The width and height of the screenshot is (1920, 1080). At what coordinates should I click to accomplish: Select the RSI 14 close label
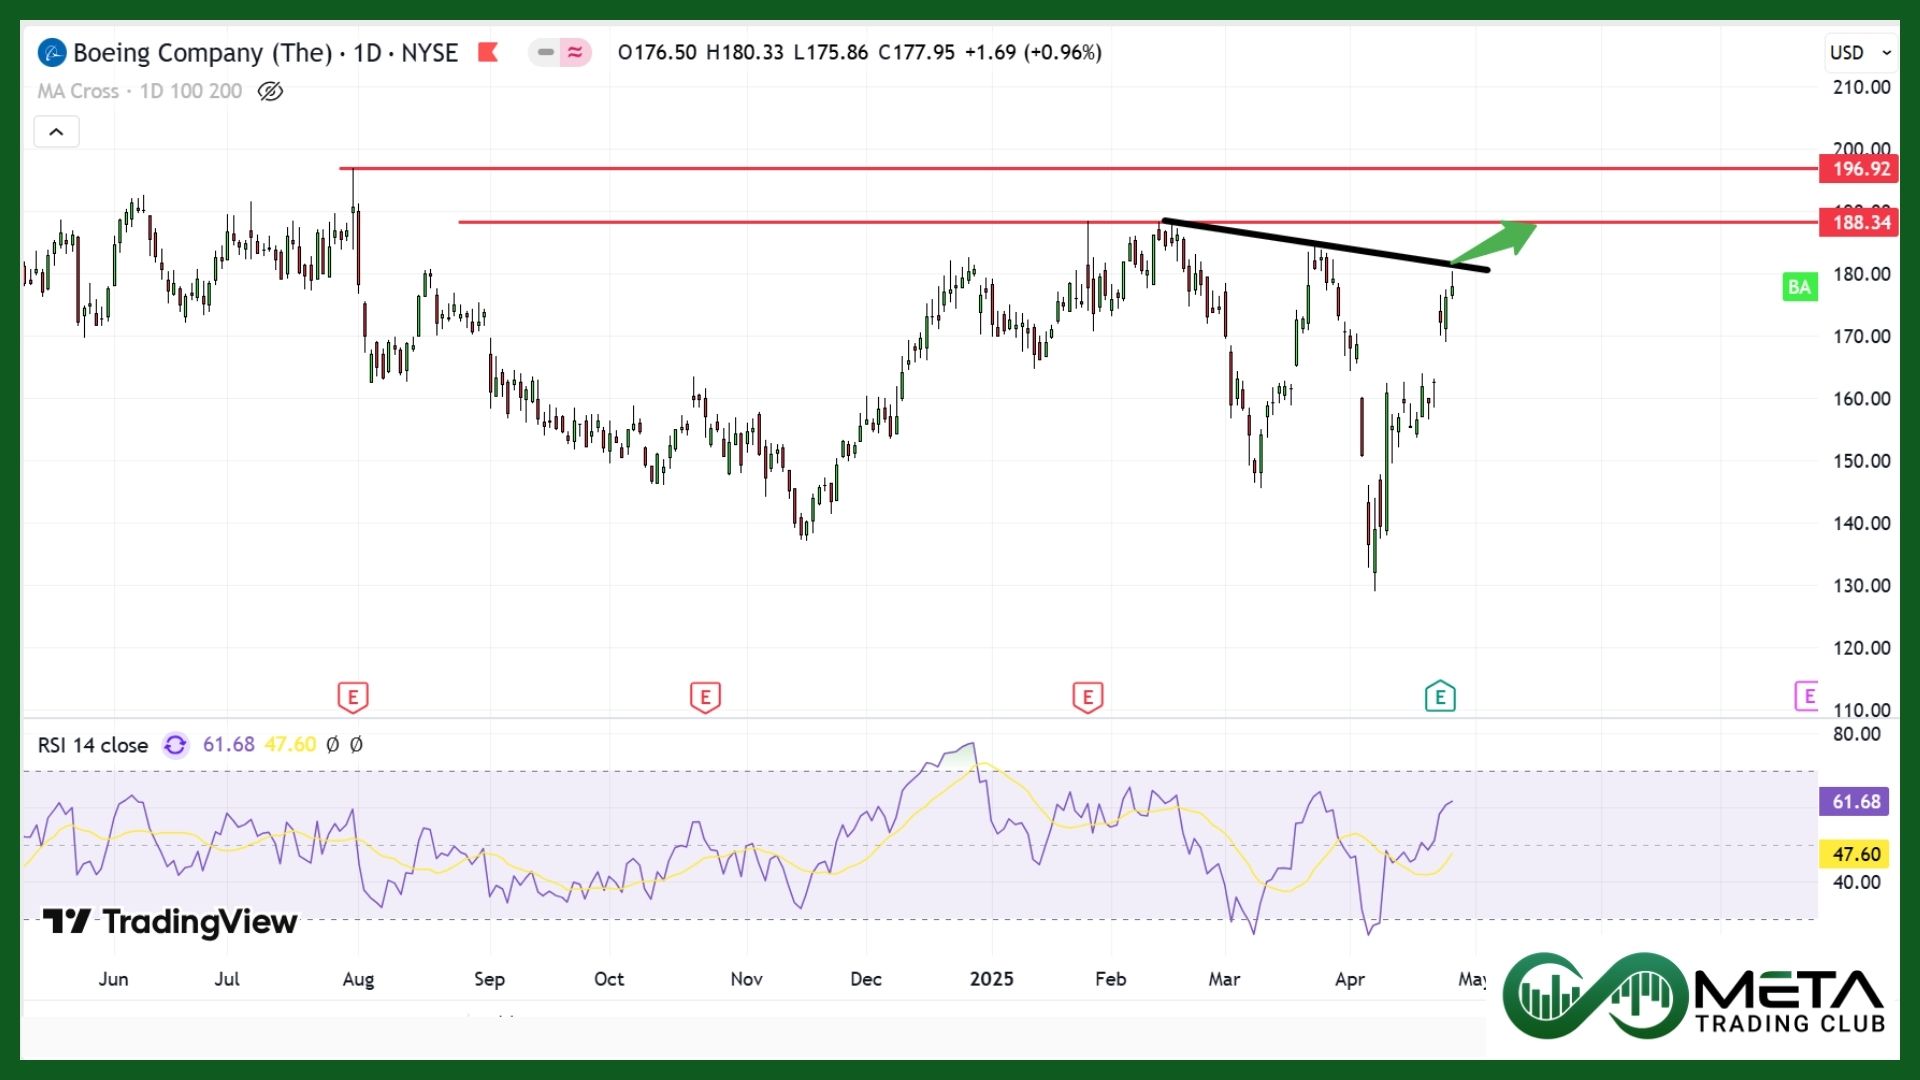coord(93,745)
